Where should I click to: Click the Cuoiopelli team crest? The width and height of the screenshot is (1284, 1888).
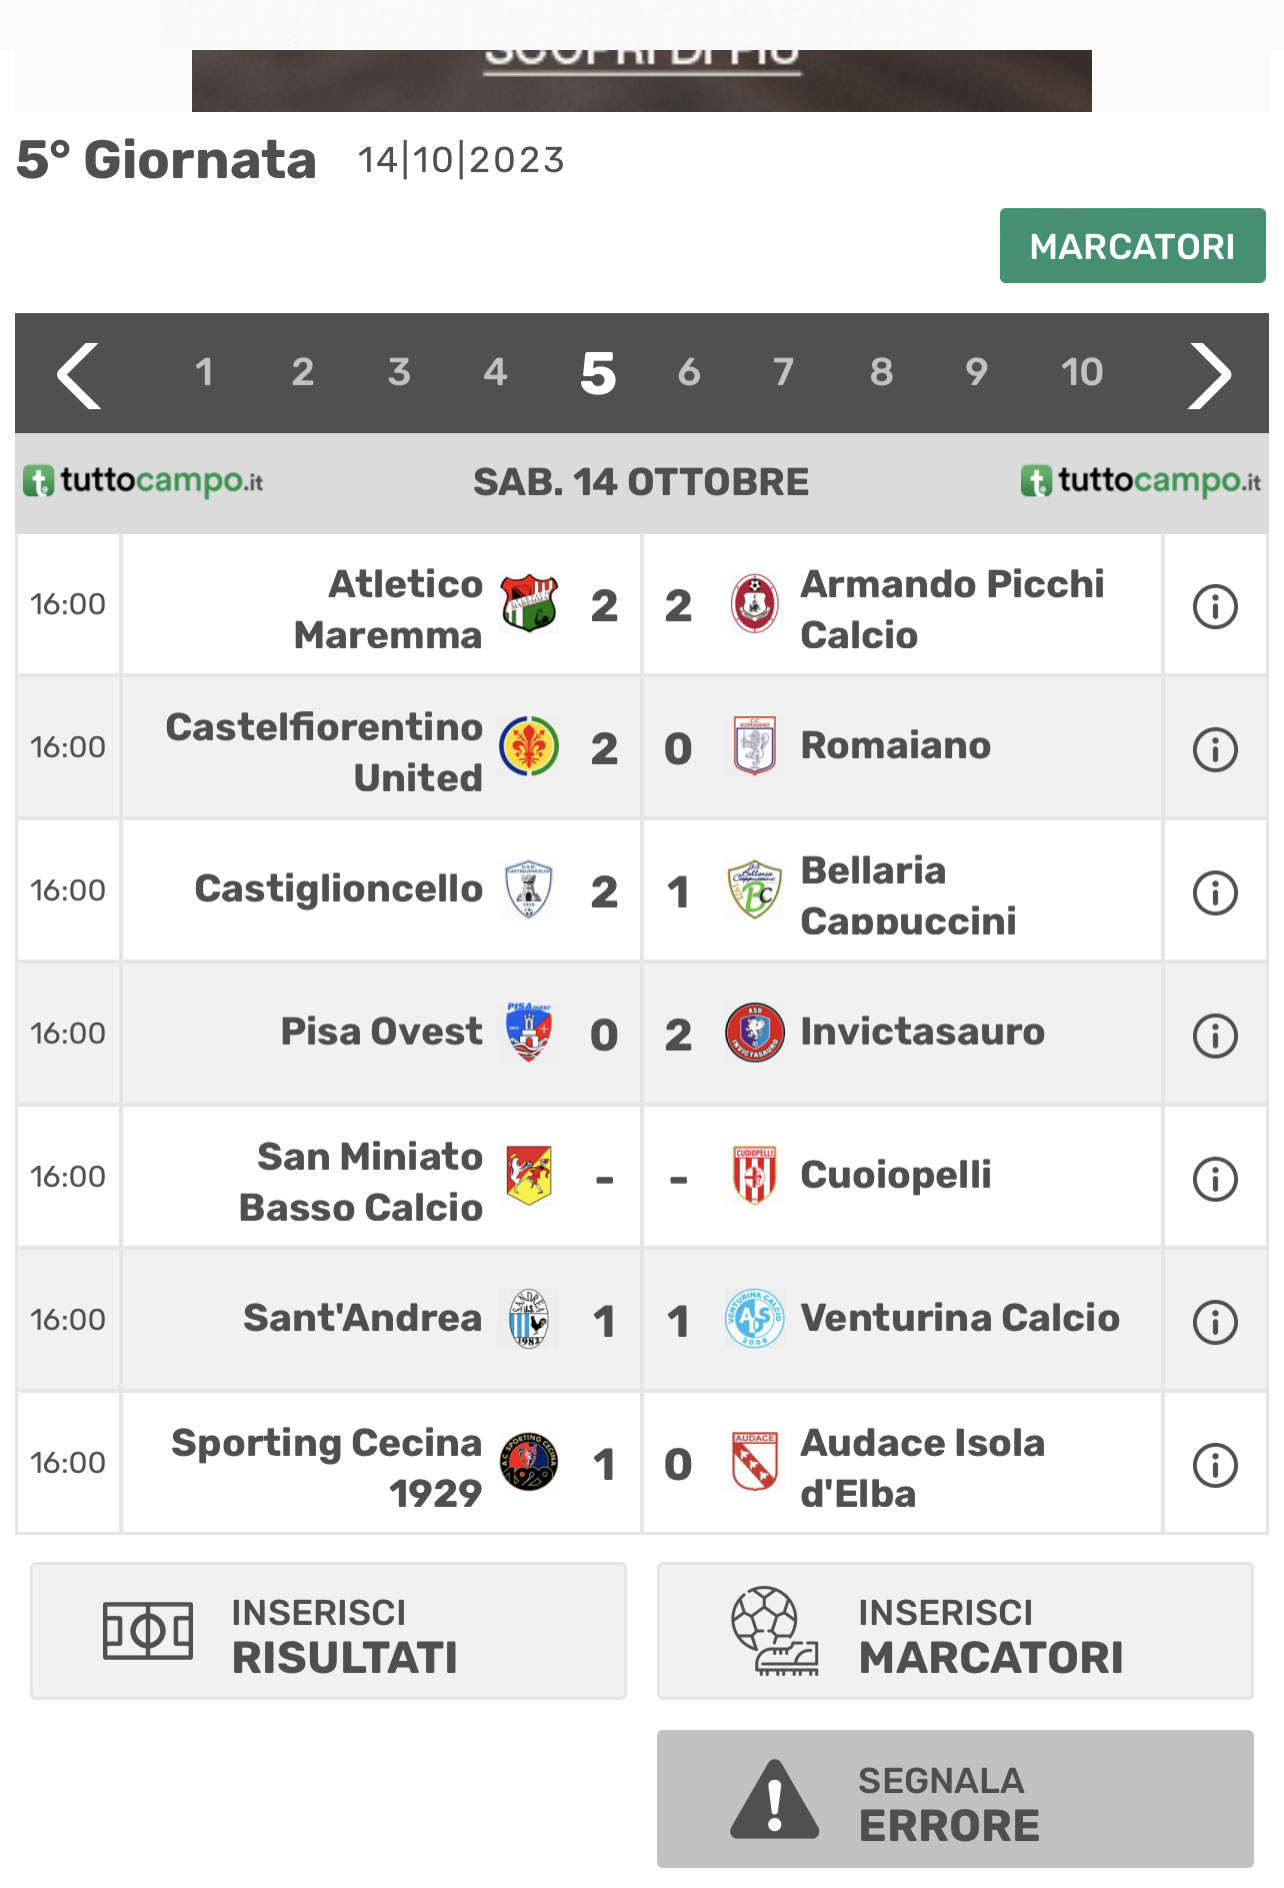click(x=754, y=1175)
